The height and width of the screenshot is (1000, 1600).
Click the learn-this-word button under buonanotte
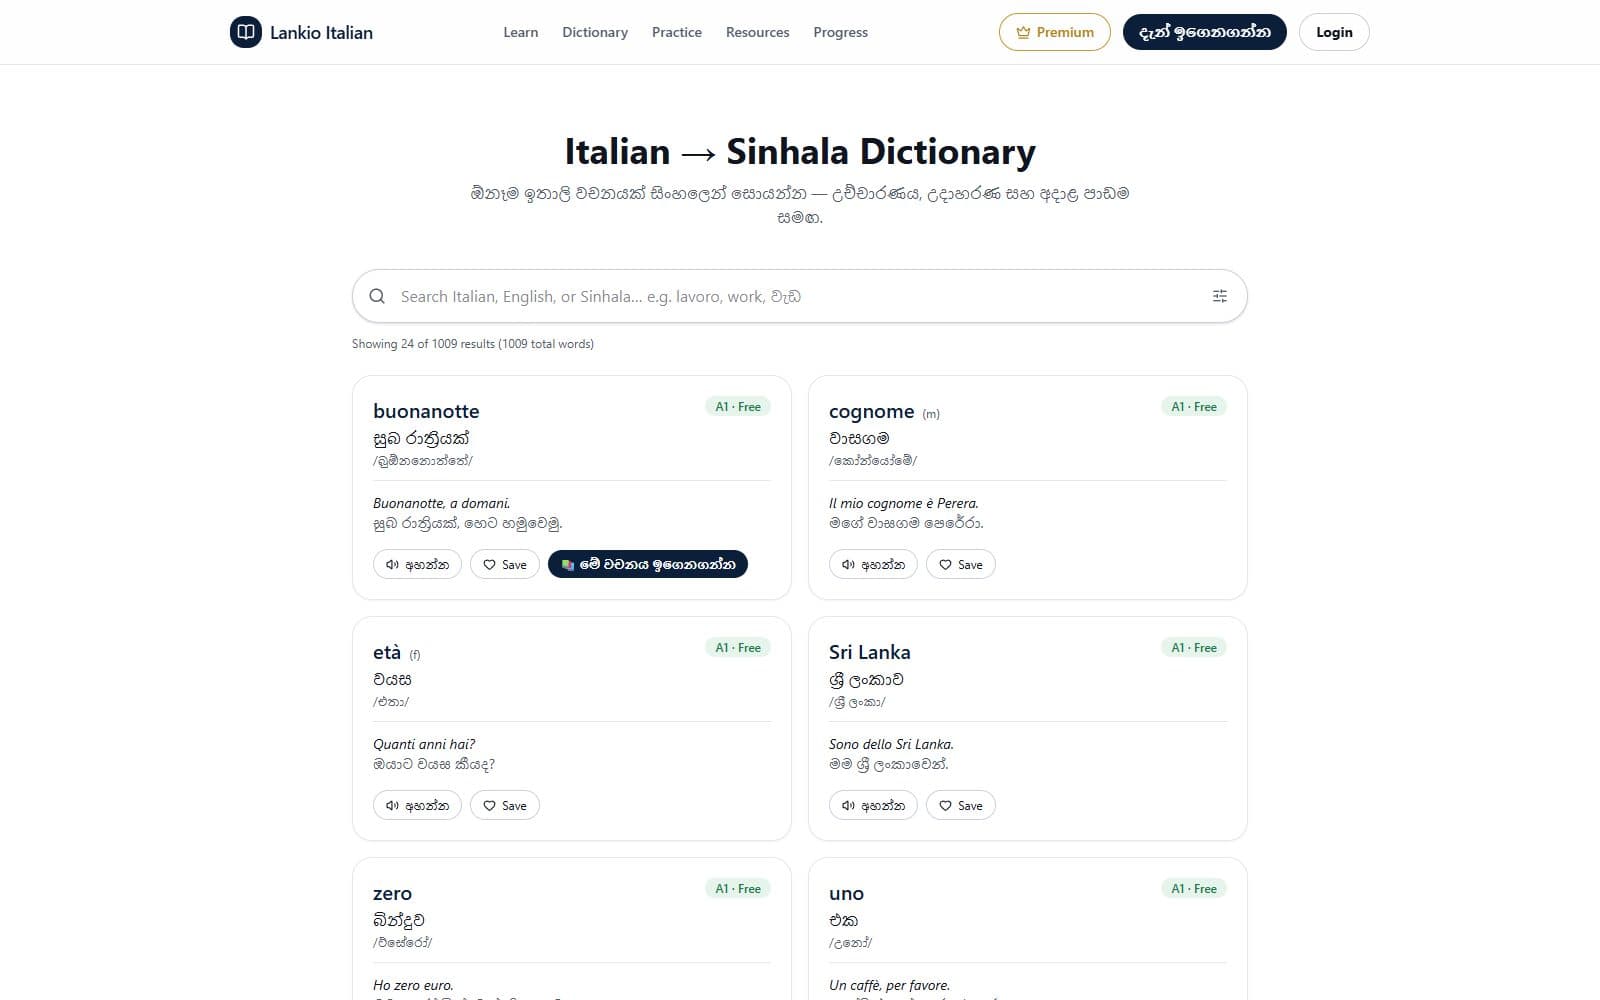[648, 564]
